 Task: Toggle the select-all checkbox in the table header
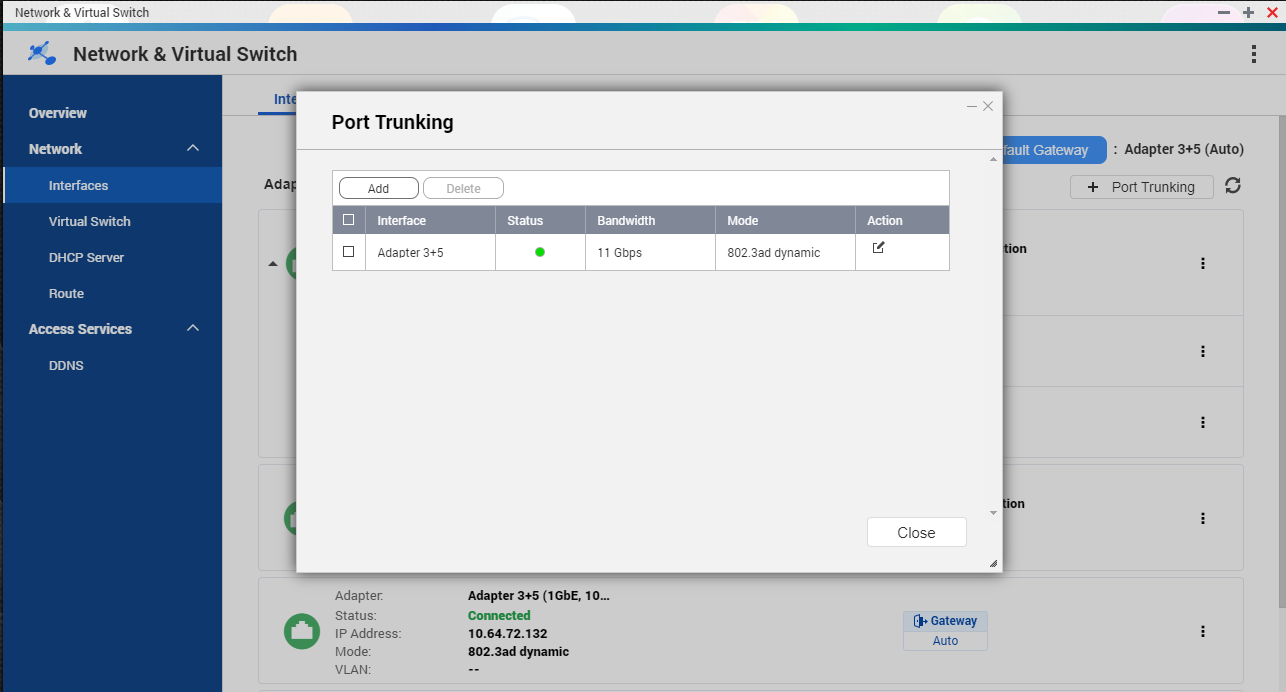[349, 220]
